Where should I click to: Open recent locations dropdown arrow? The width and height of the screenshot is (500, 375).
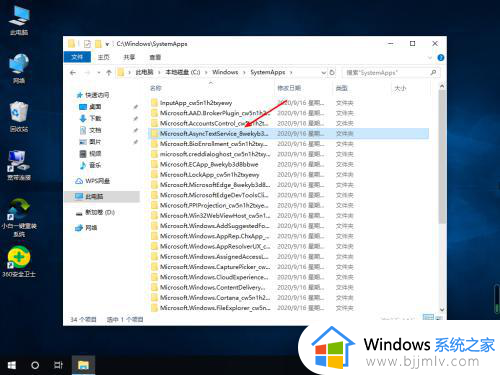coord(99,73)
